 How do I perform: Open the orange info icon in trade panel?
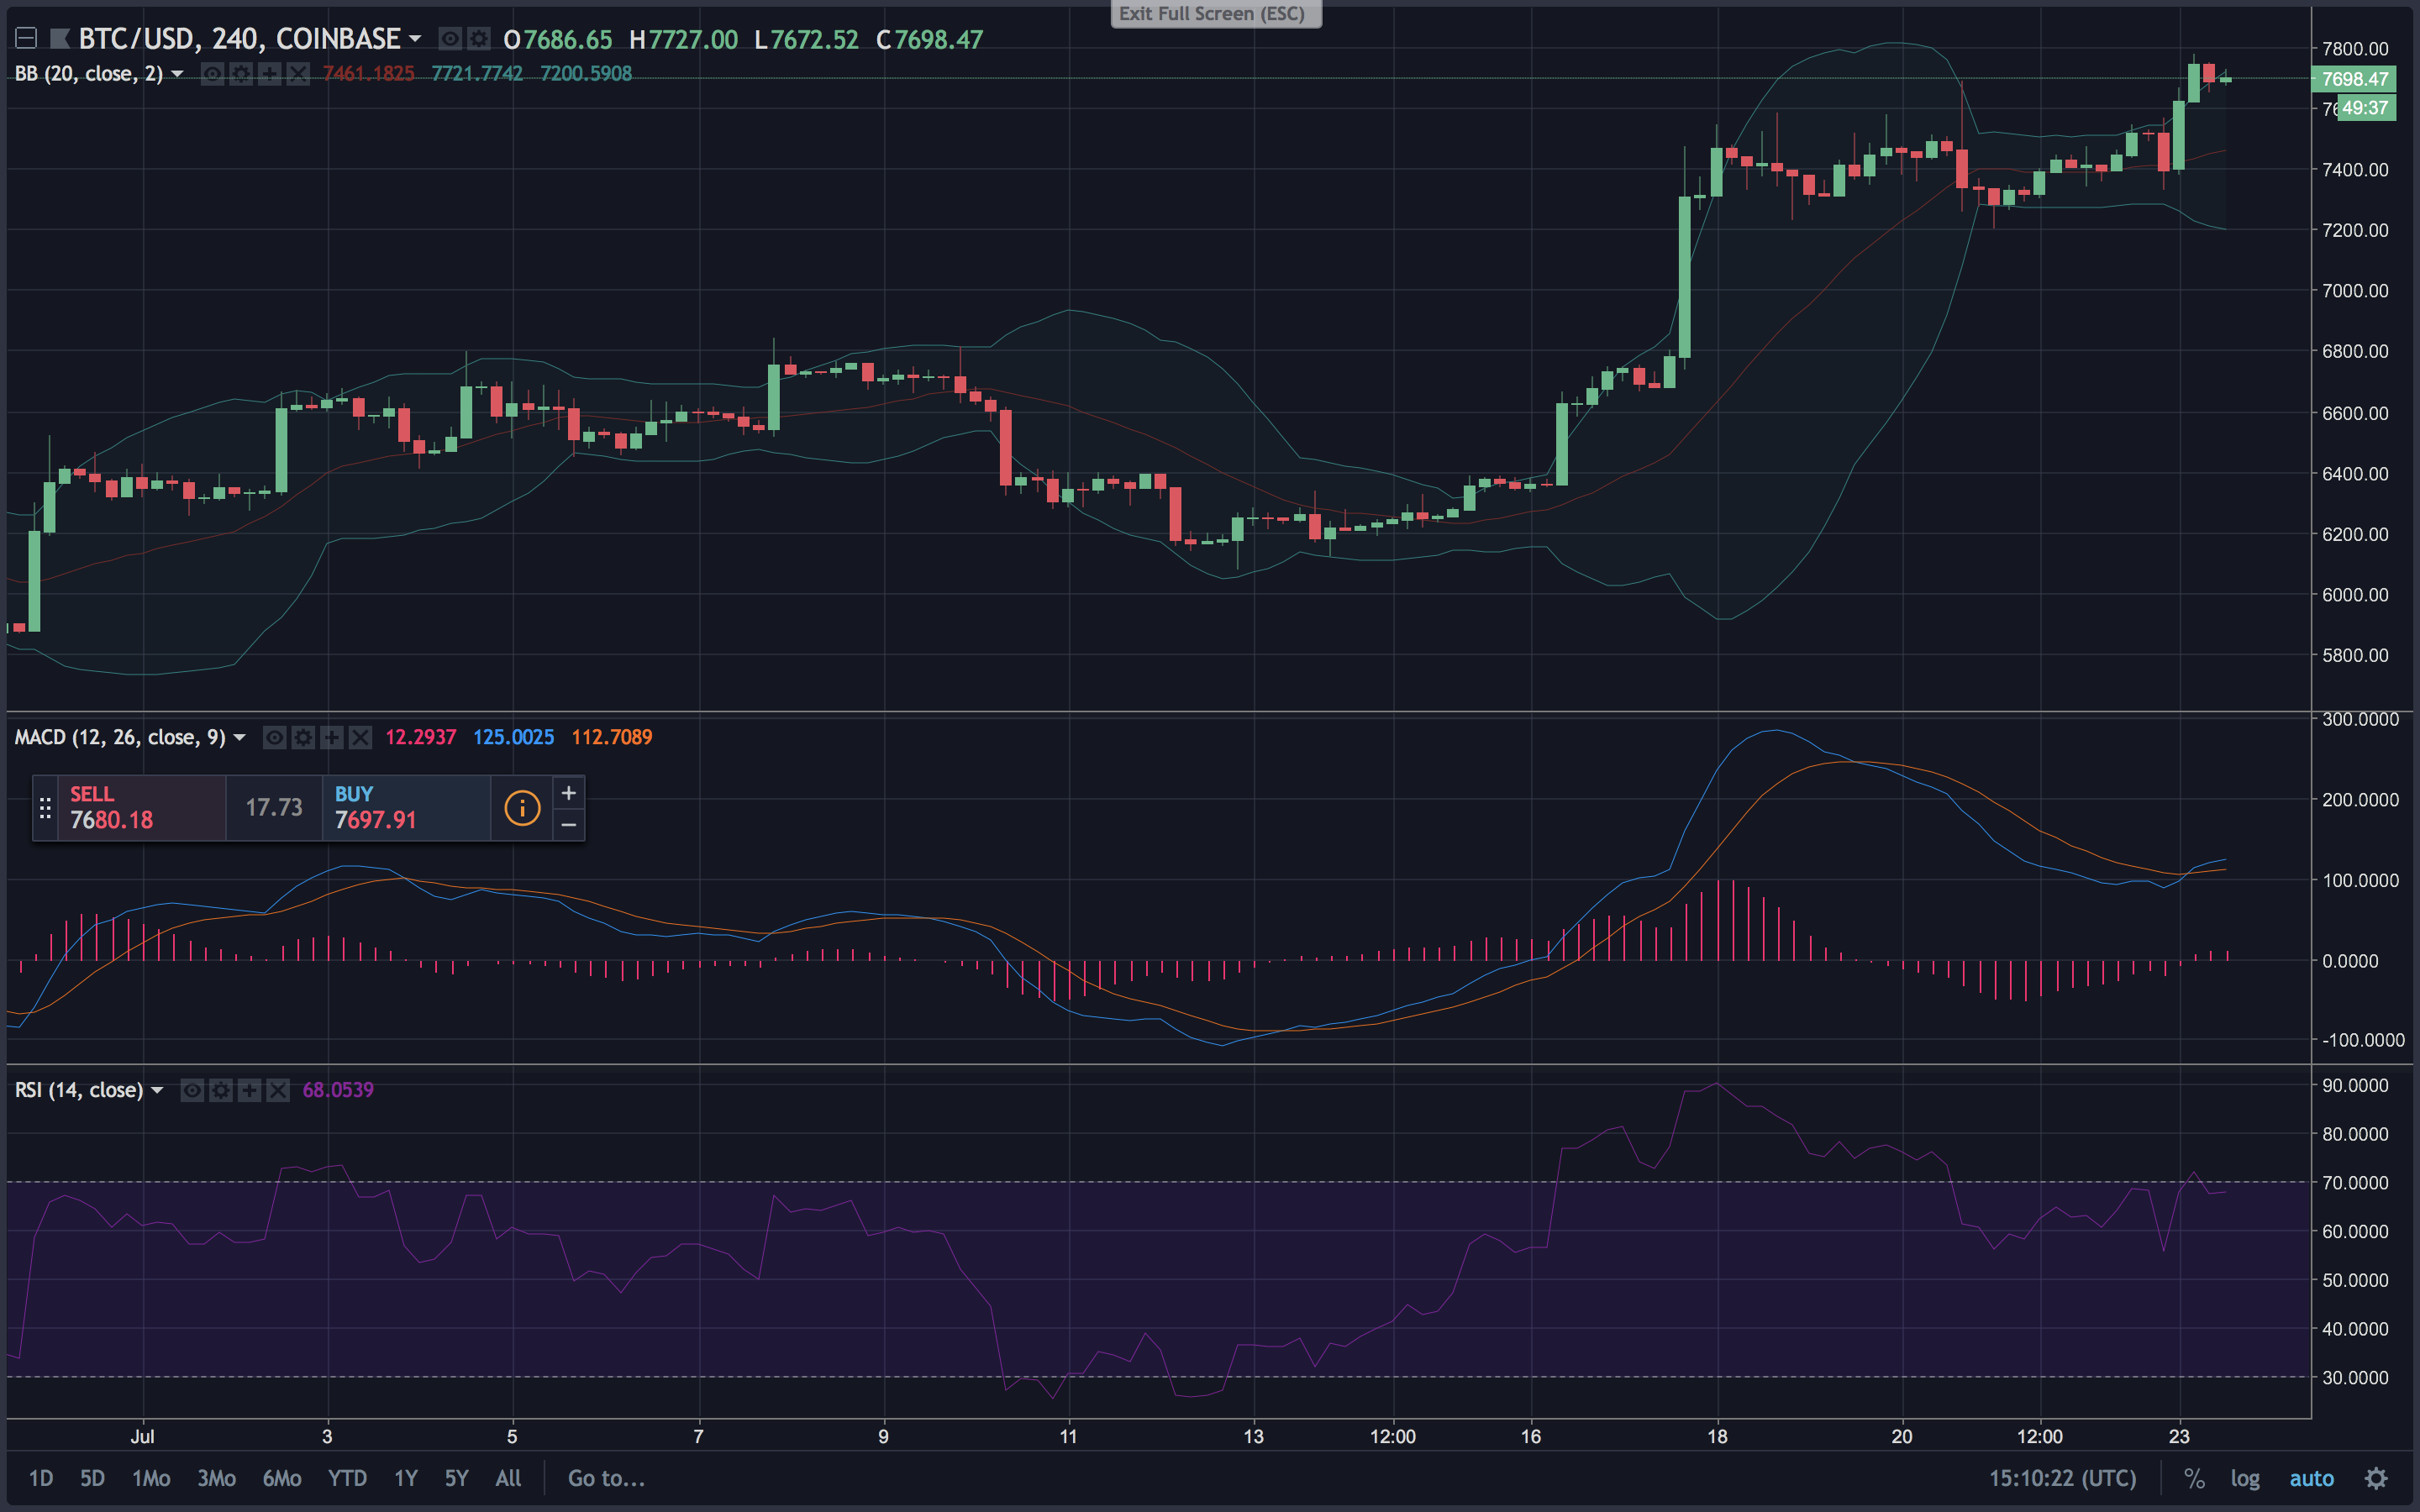[522, 808]
